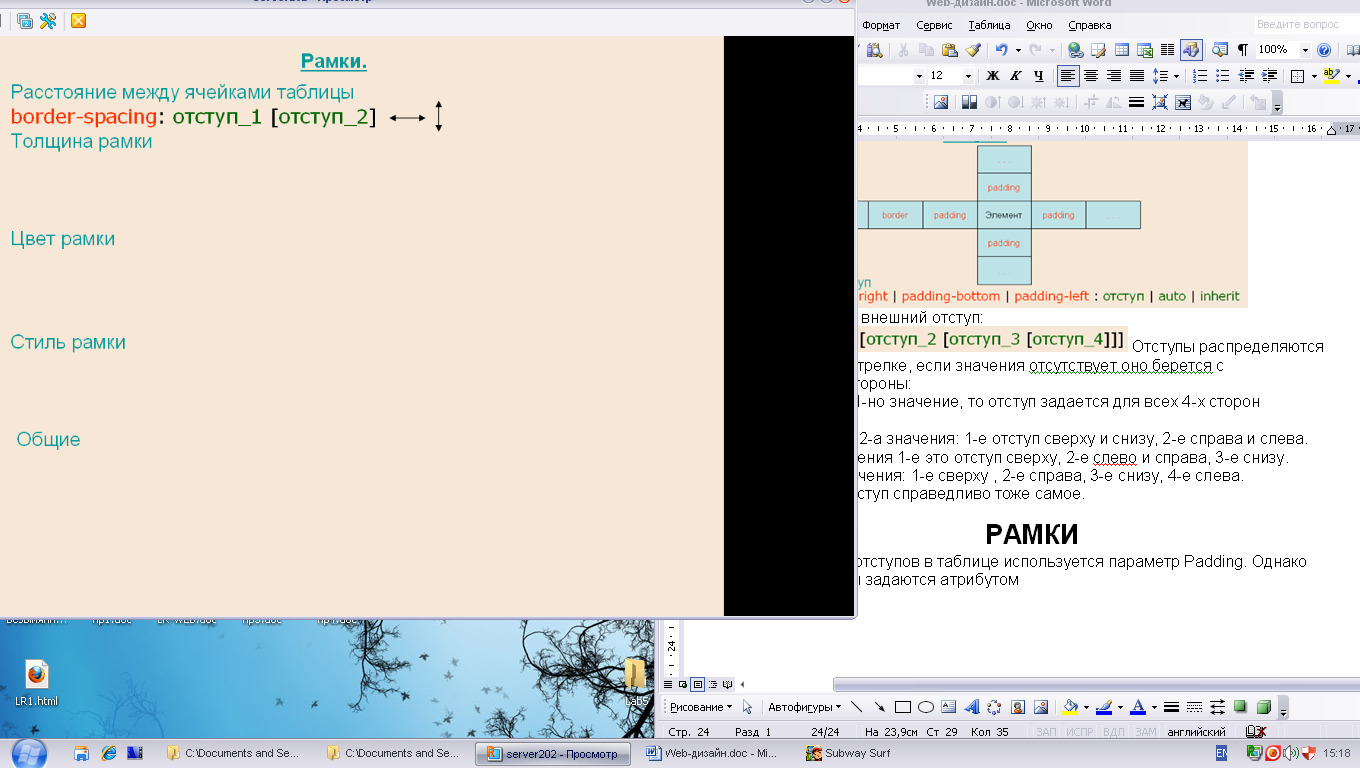Increase indent in Word toolbar
1360x768 pixels.
pos(1269,76)
